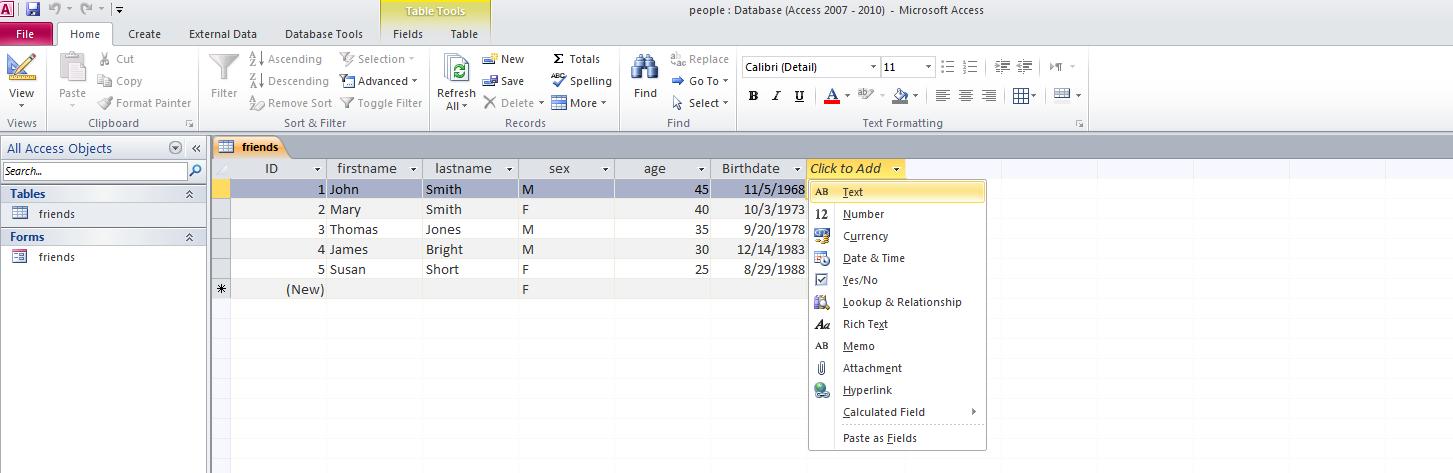Collapse the navigation pane with shutter button

pos(196,148)
